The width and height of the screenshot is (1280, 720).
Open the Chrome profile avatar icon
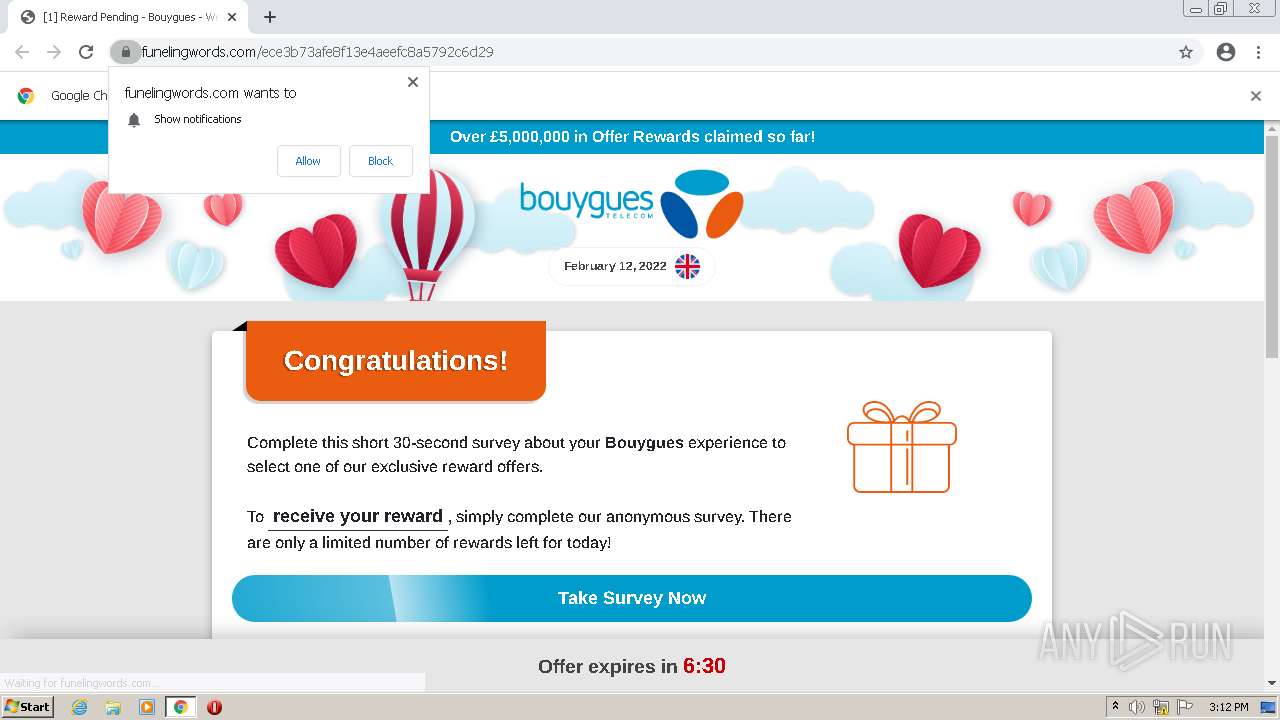click(x=1226, y=52)
